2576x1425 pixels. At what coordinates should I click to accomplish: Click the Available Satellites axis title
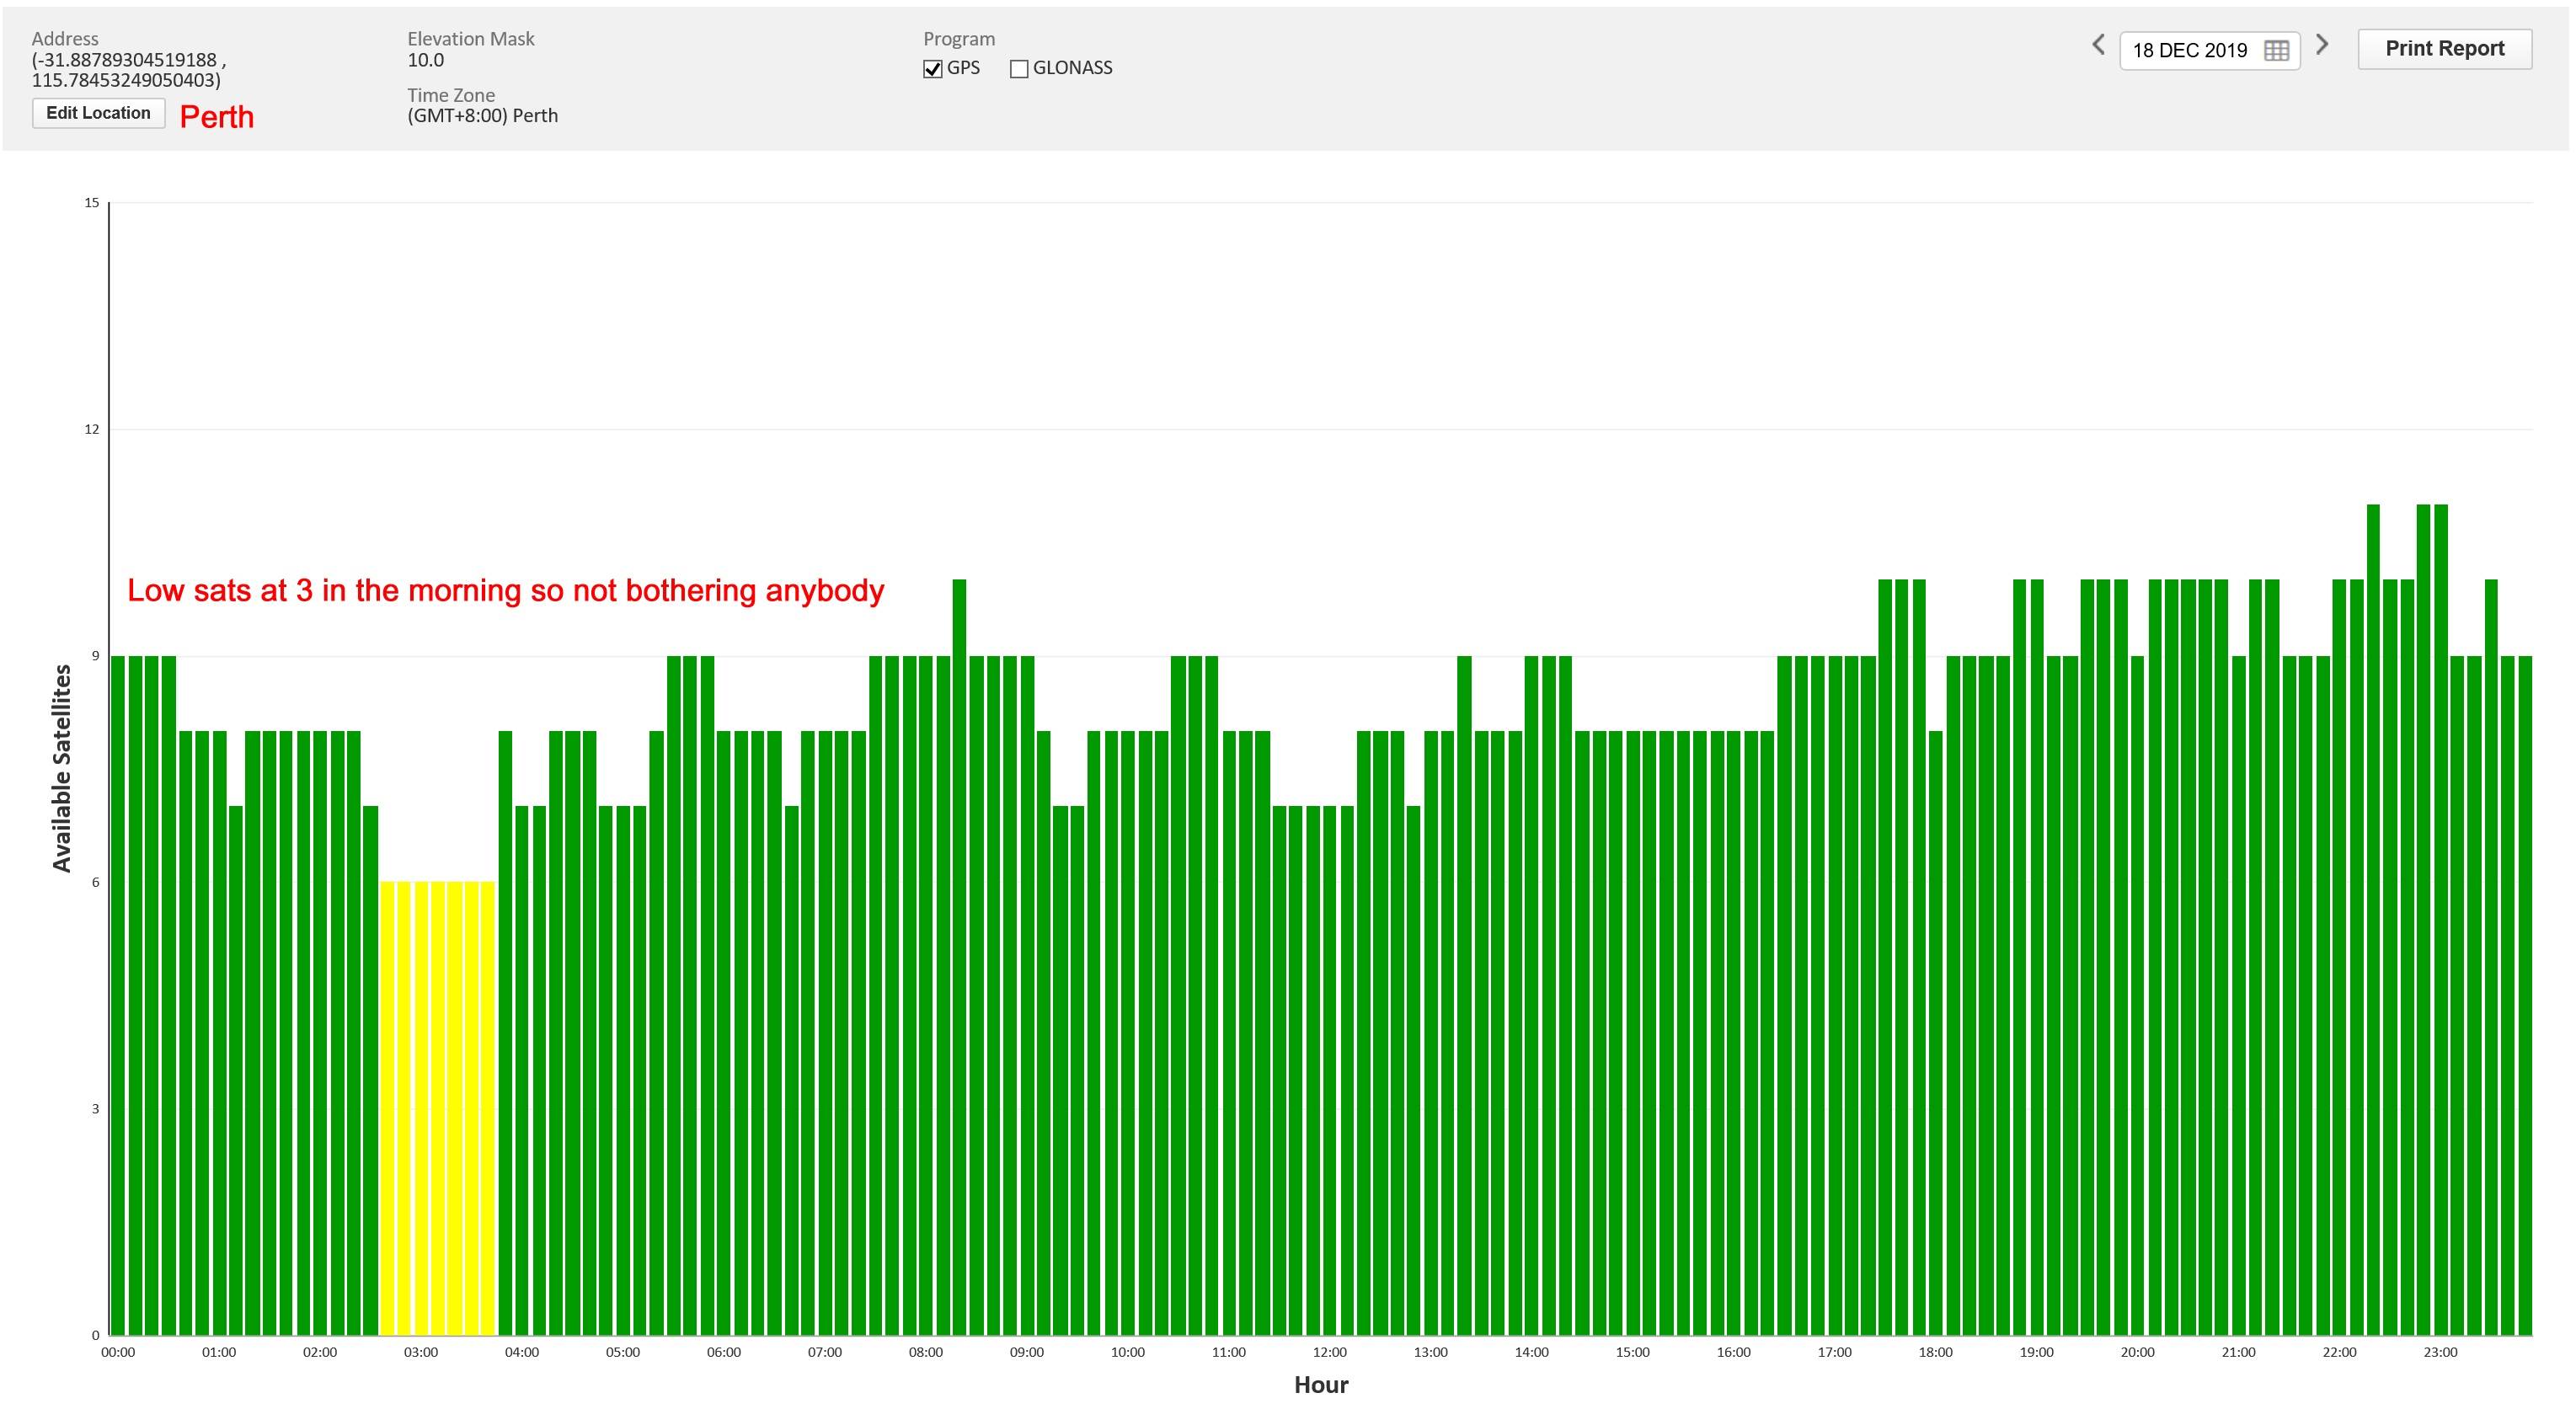click(62, 768)
